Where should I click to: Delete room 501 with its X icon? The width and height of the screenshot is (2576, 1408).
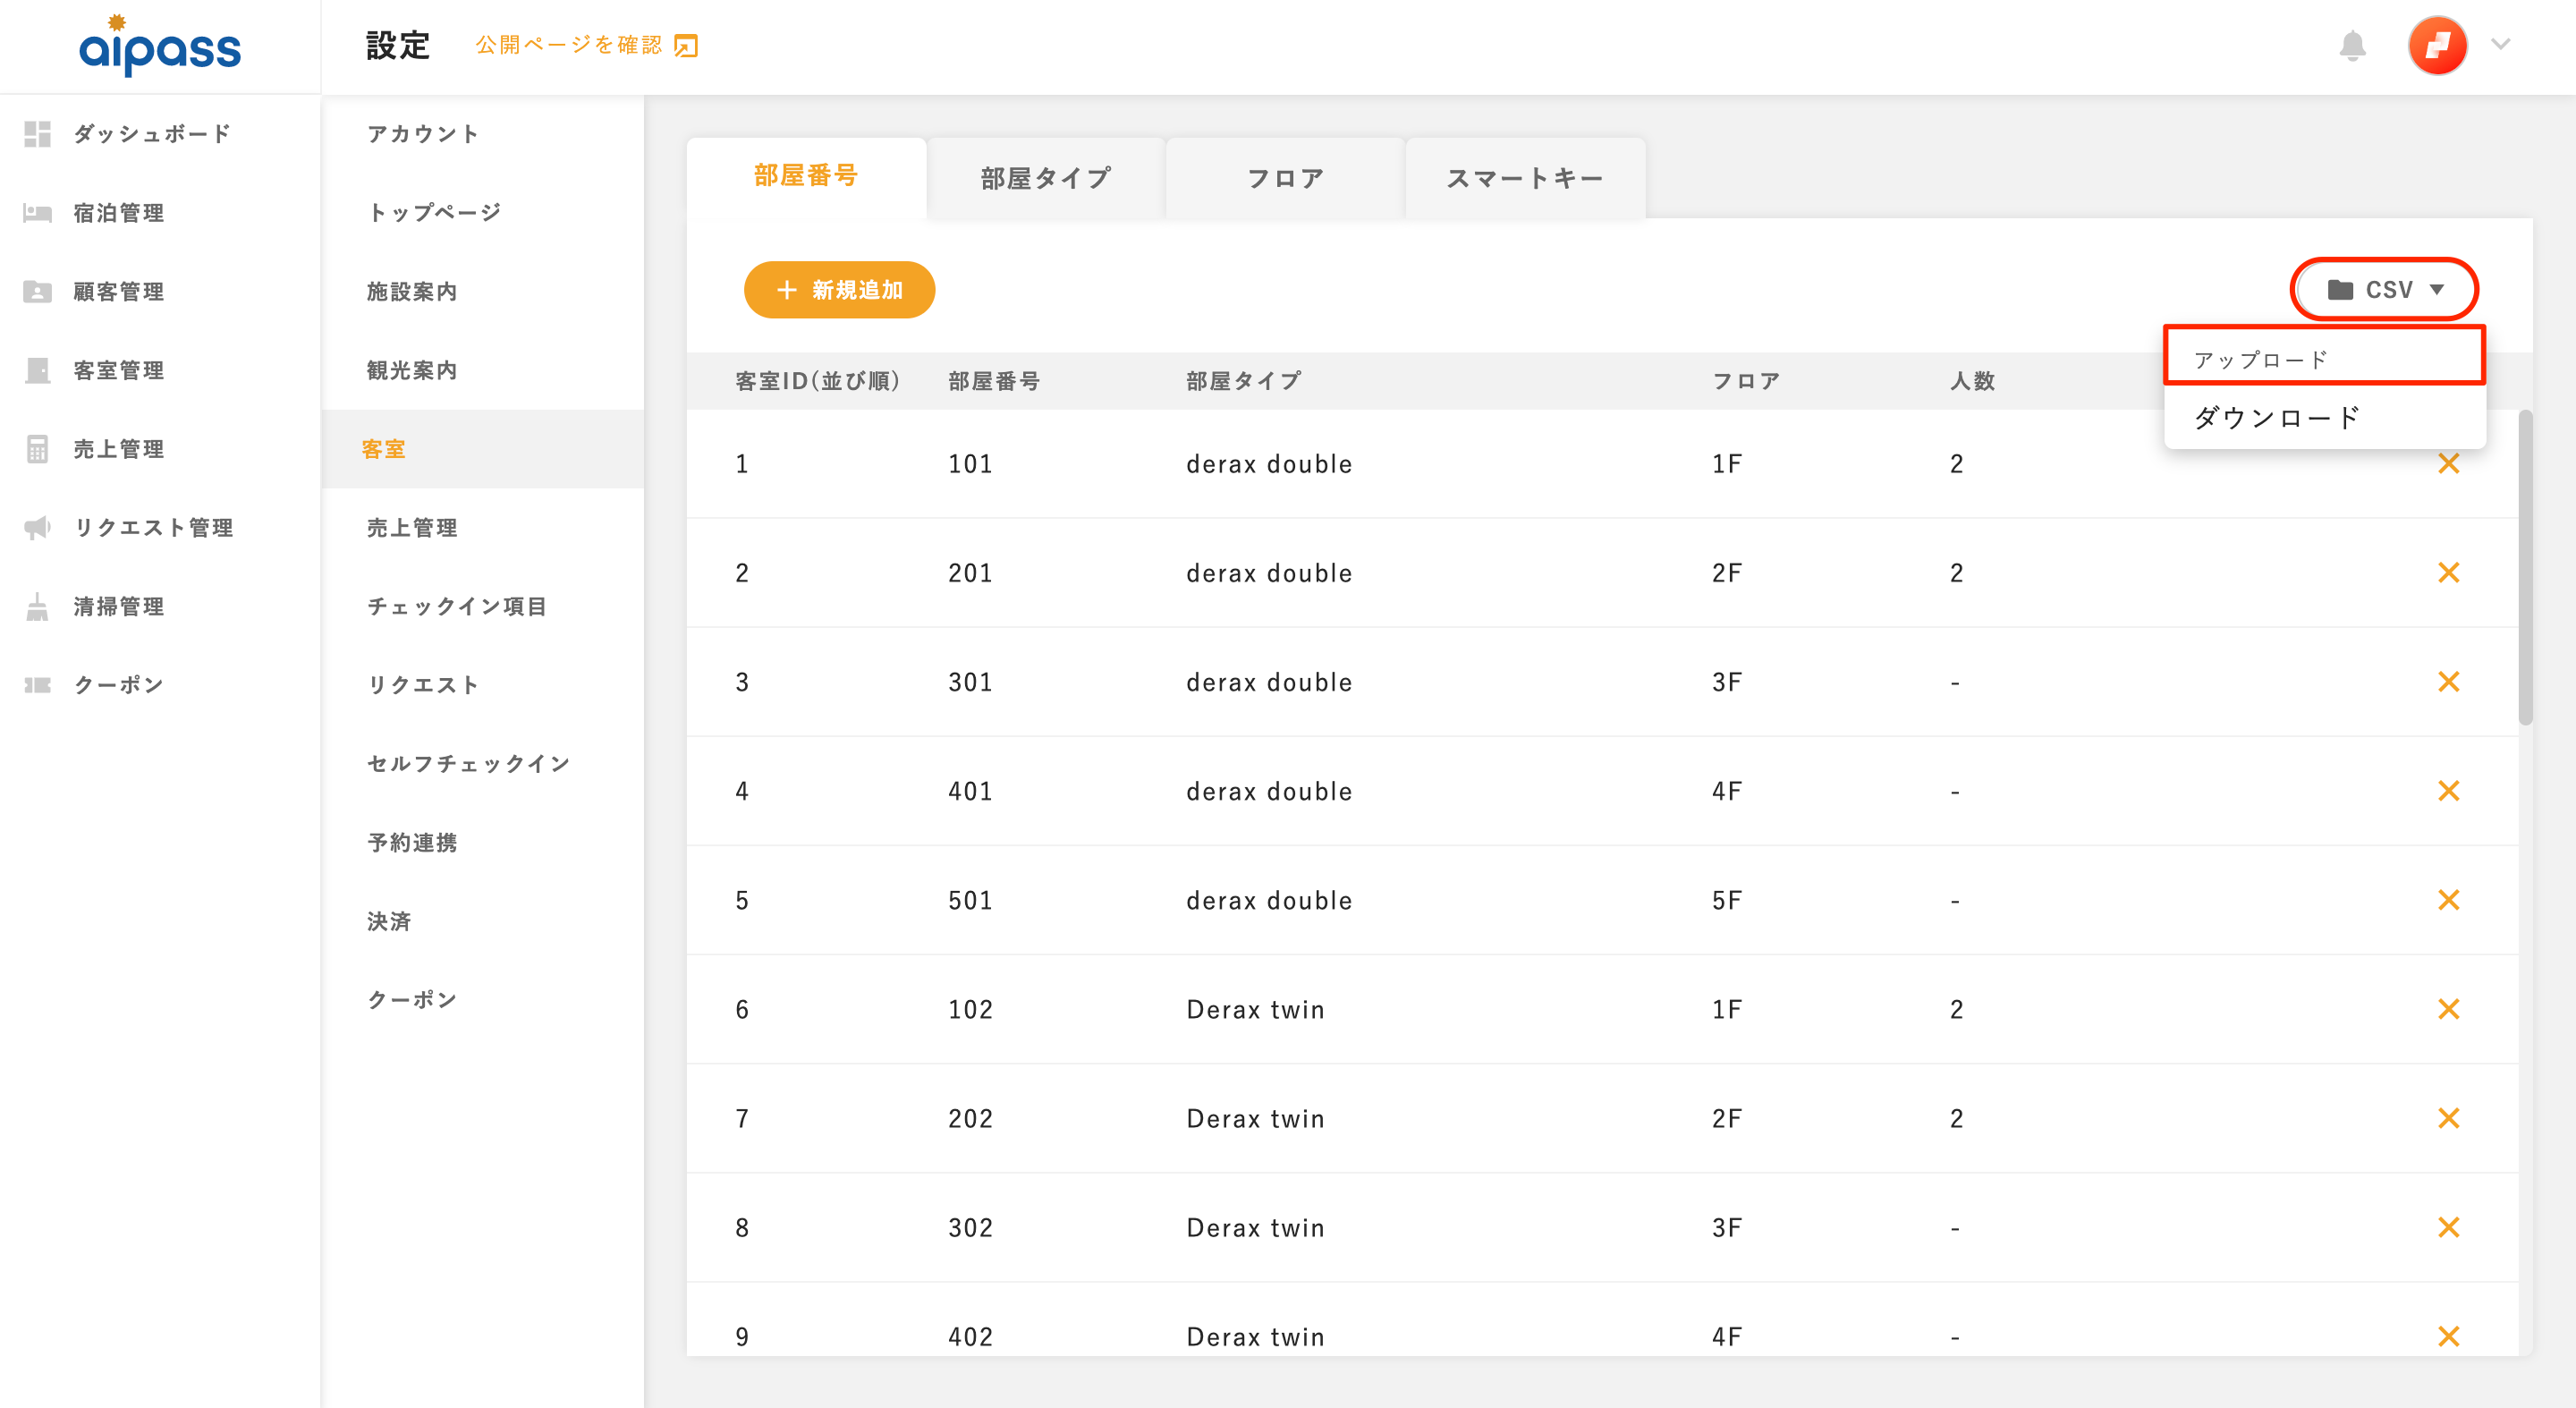(2449, 899)
